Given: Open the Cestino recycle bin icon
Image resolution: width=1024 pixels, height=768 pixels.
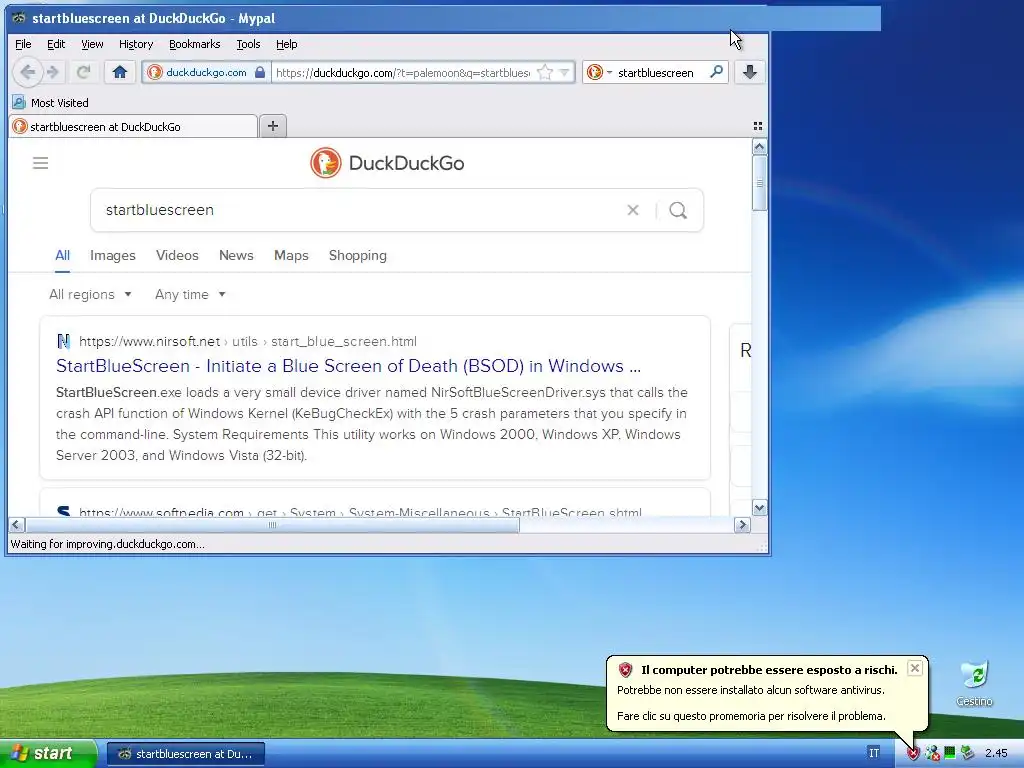Looking at the screenshot, I should pyautogui.click(x=974, y=675).
